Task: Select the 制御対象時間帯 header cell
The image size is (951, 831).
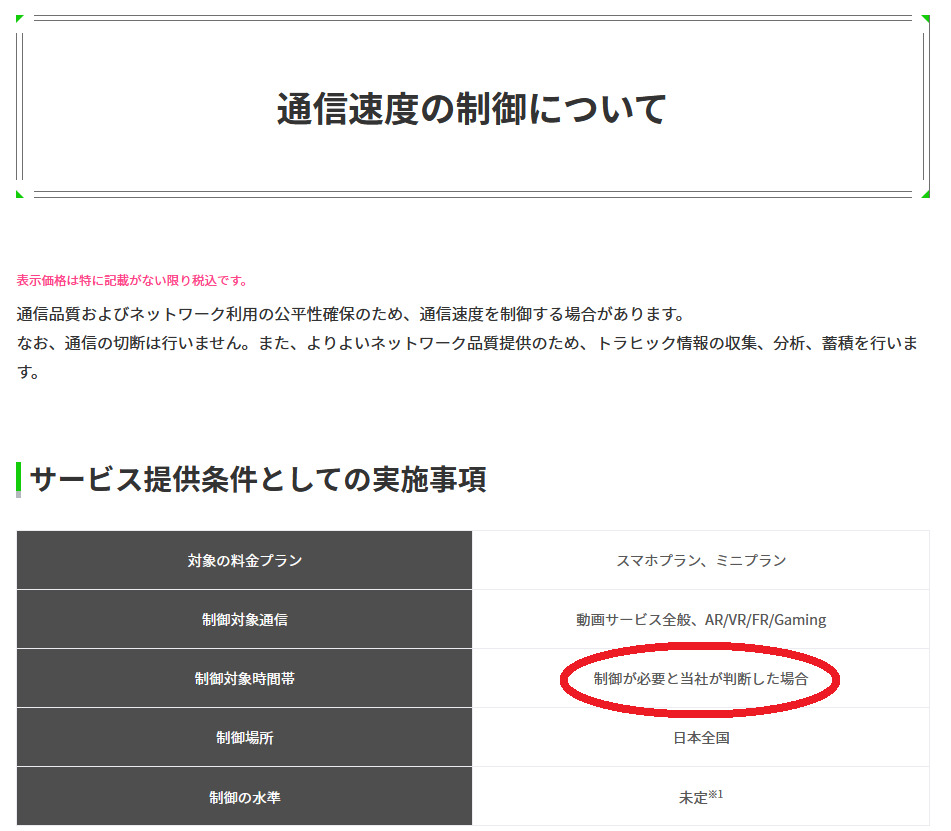Action: pos(244,678)
